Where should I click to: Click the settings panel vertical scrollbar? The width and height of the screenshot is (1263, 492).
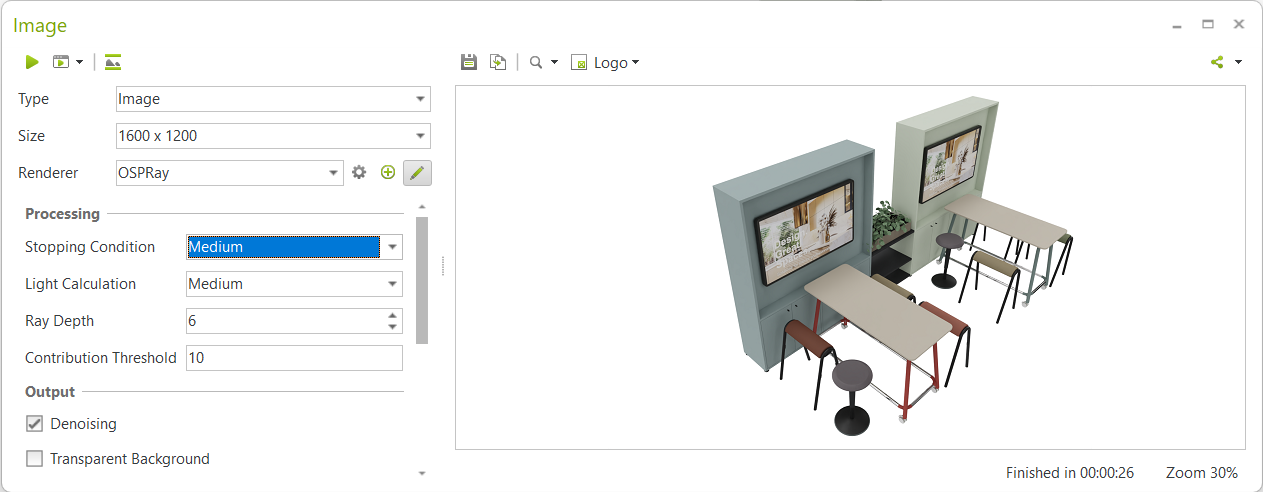point(422,280)
